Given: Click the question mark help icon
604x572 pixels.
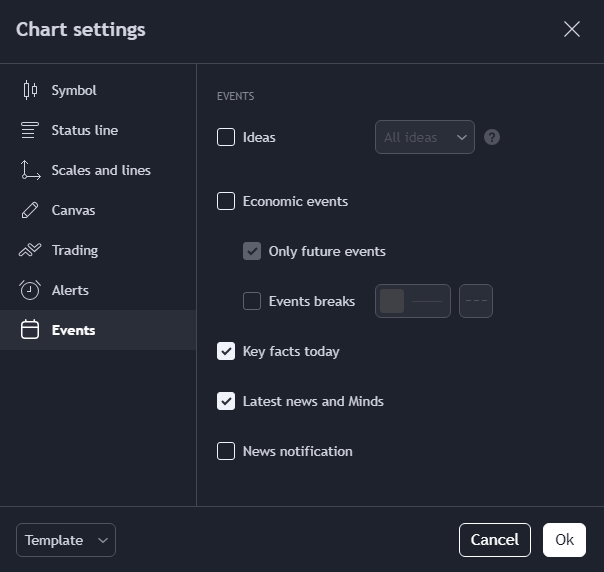Looking at the screenshot, I should click(492, 137).
